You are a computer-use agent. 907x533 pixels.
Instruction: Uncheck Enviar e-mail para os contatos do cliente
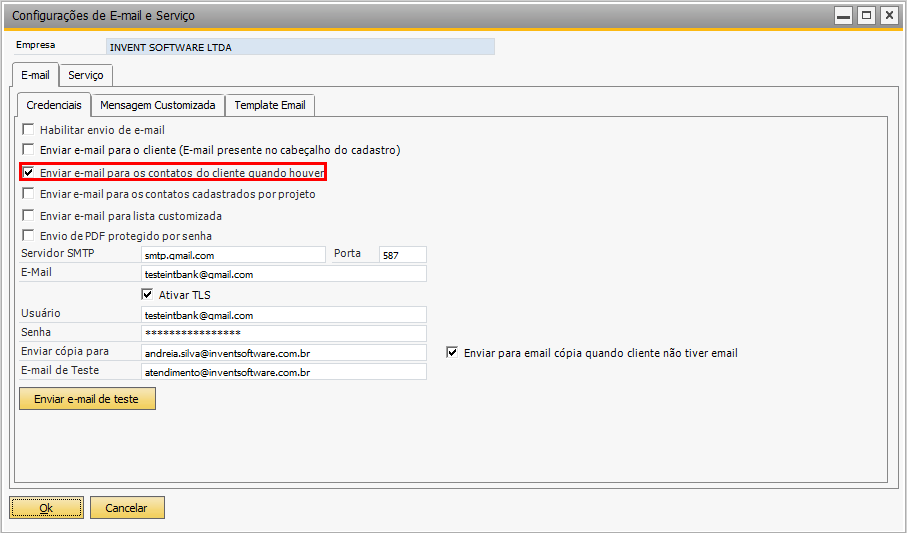[28, 172]
